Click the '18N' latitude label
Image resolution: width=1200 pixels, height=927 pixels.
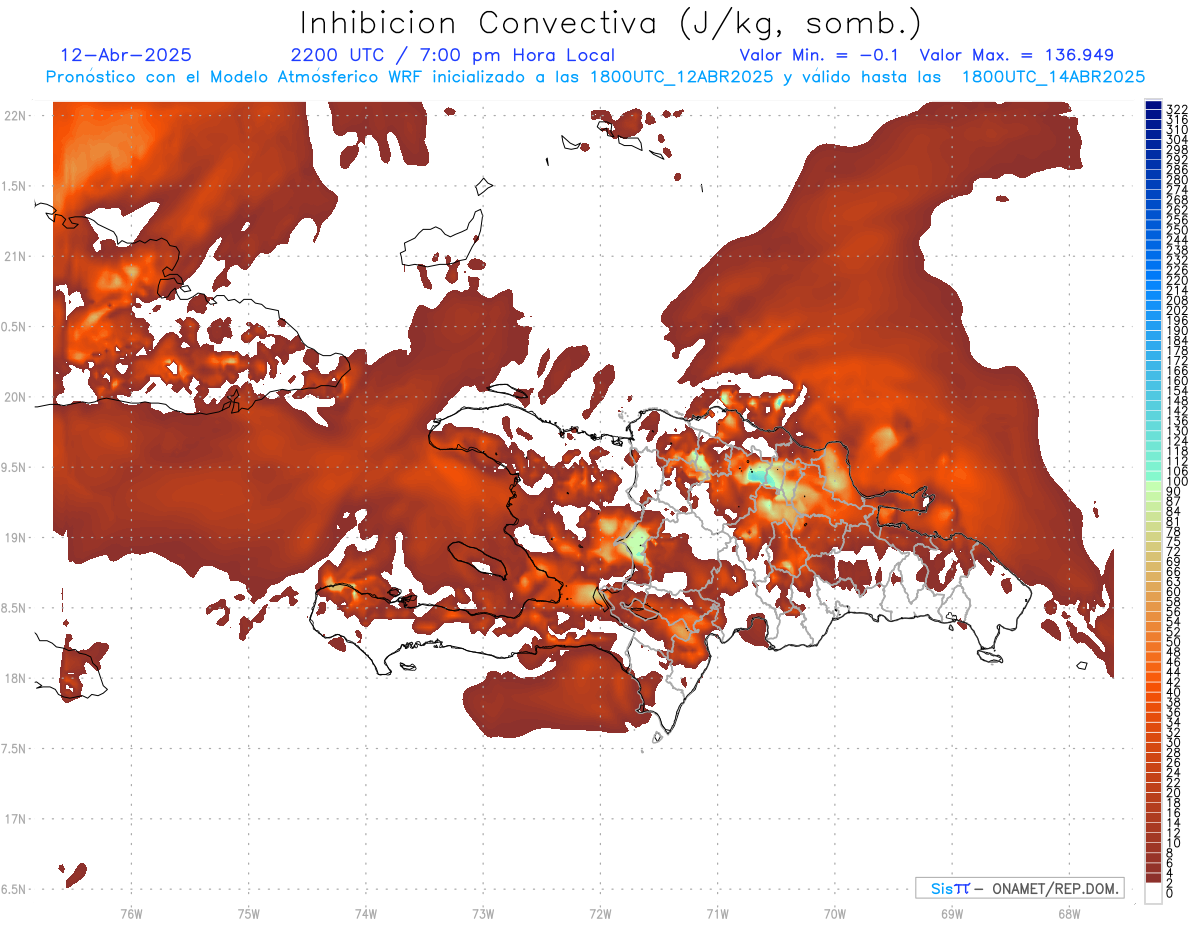click(17, 678)
